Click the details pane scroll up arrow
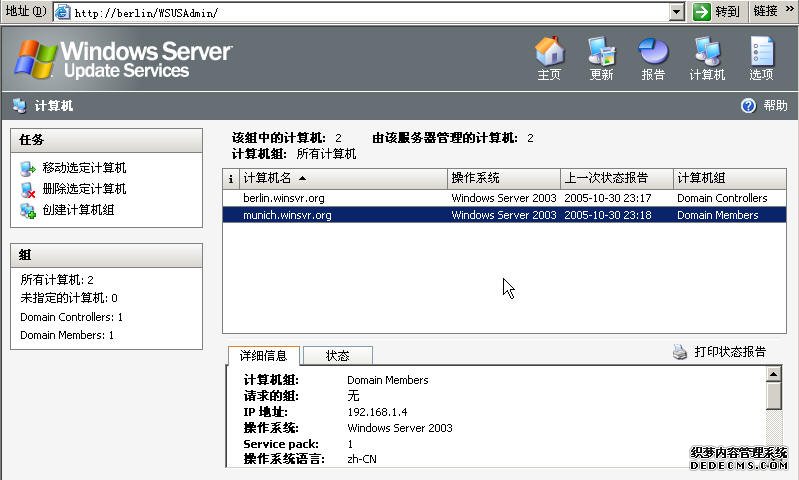799x480 pixels. (x=774, y=374)
